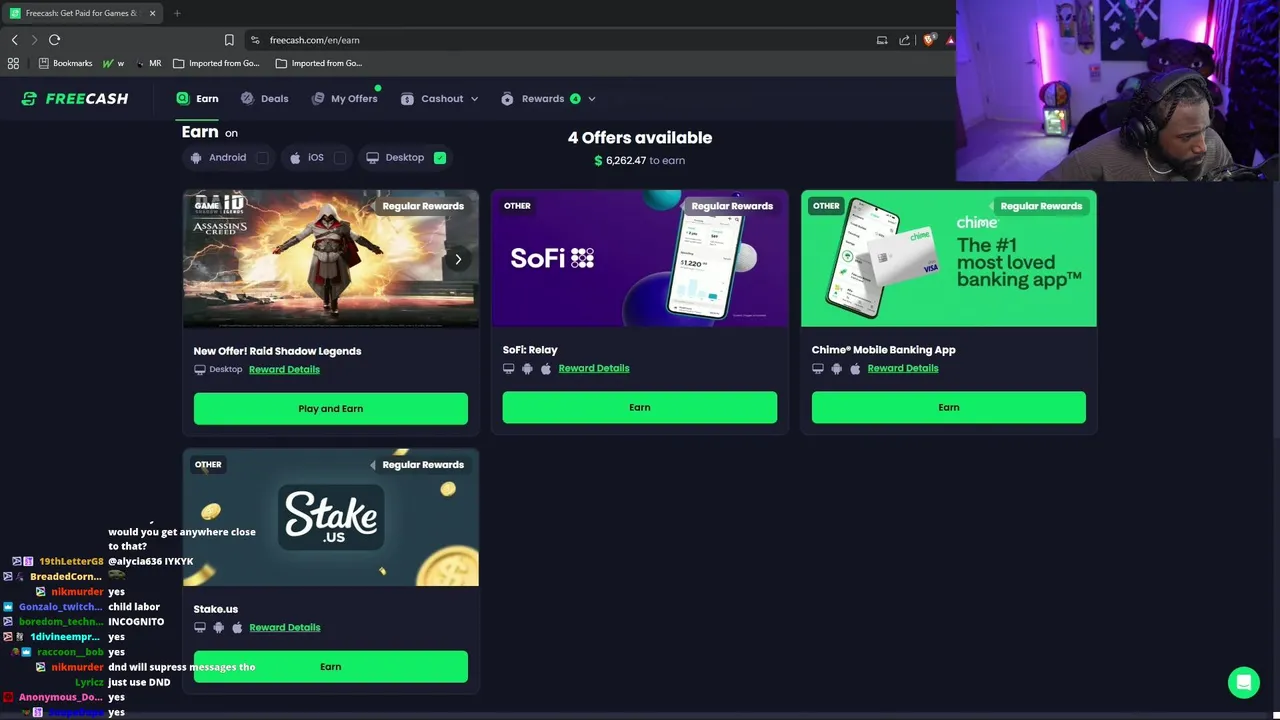Click the '4 Offers available' heading
Viewport: 1280px width, 720px height.
click(x=640, y=138)
